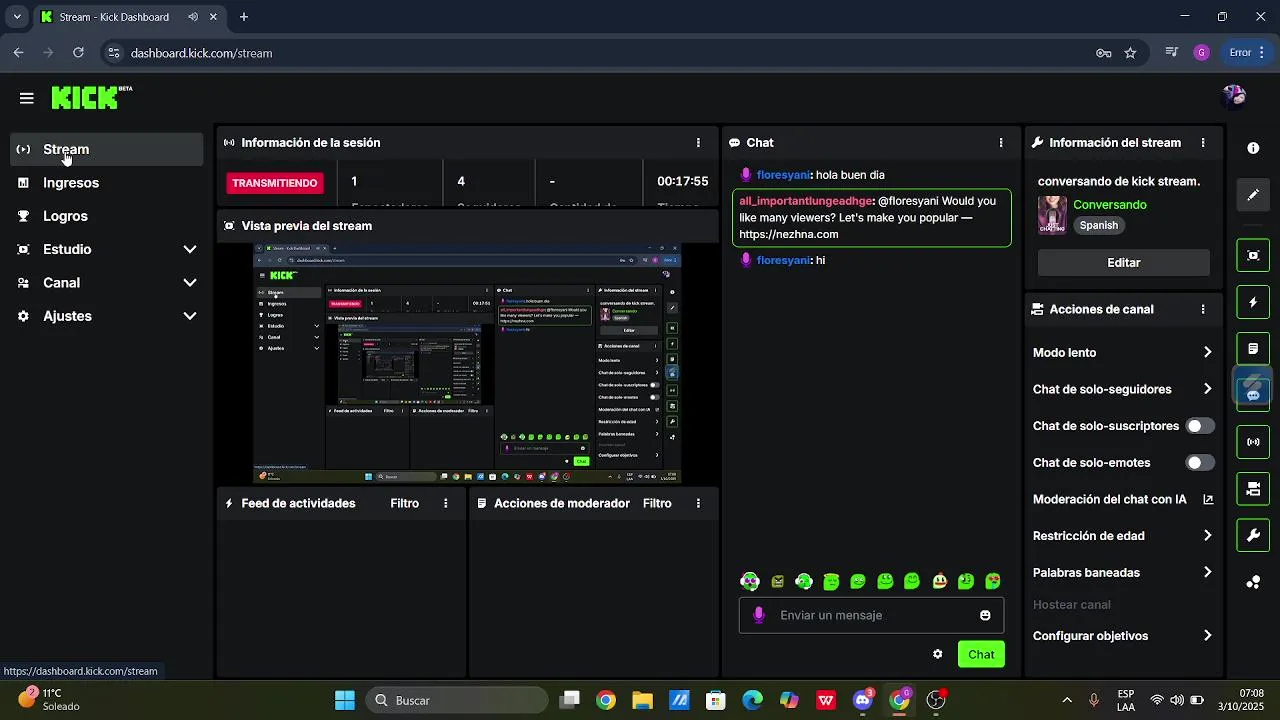Click Filtro in Acciones de moderador
The image size is (1280, 720).
click(x=657, y=504)
